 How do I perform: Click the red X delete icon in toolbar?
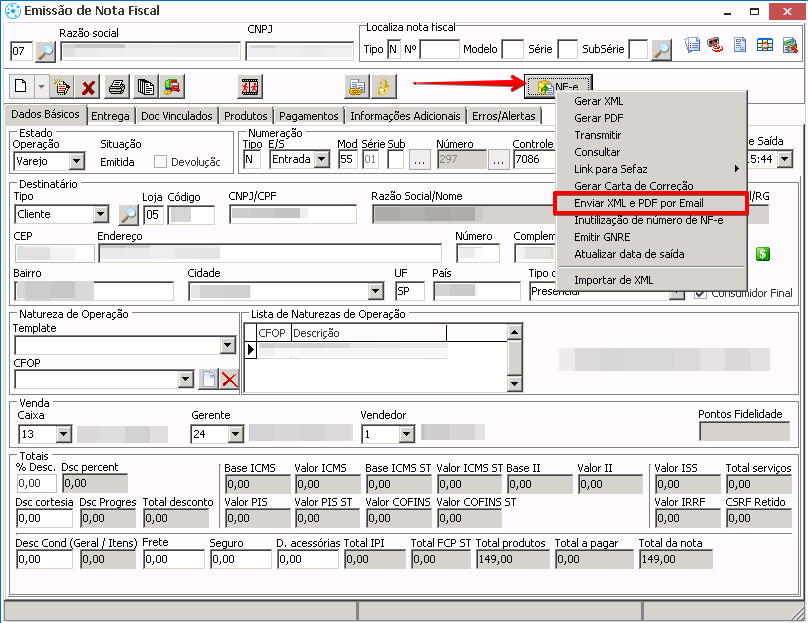[x=88, y=87]
